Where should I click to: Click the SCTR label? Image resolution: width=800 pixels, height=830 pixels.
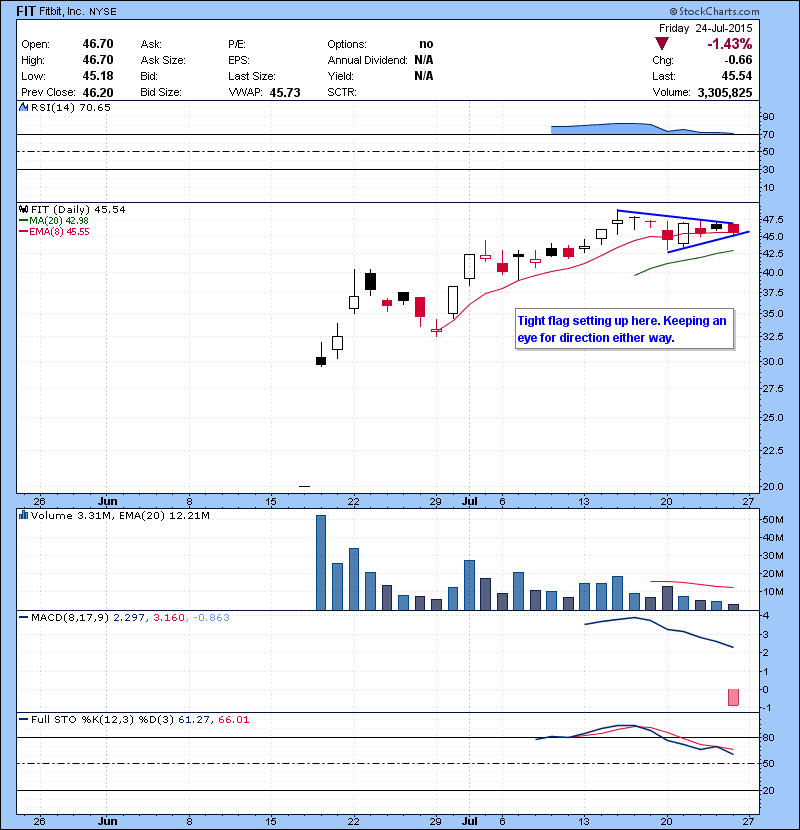[342, 92]
